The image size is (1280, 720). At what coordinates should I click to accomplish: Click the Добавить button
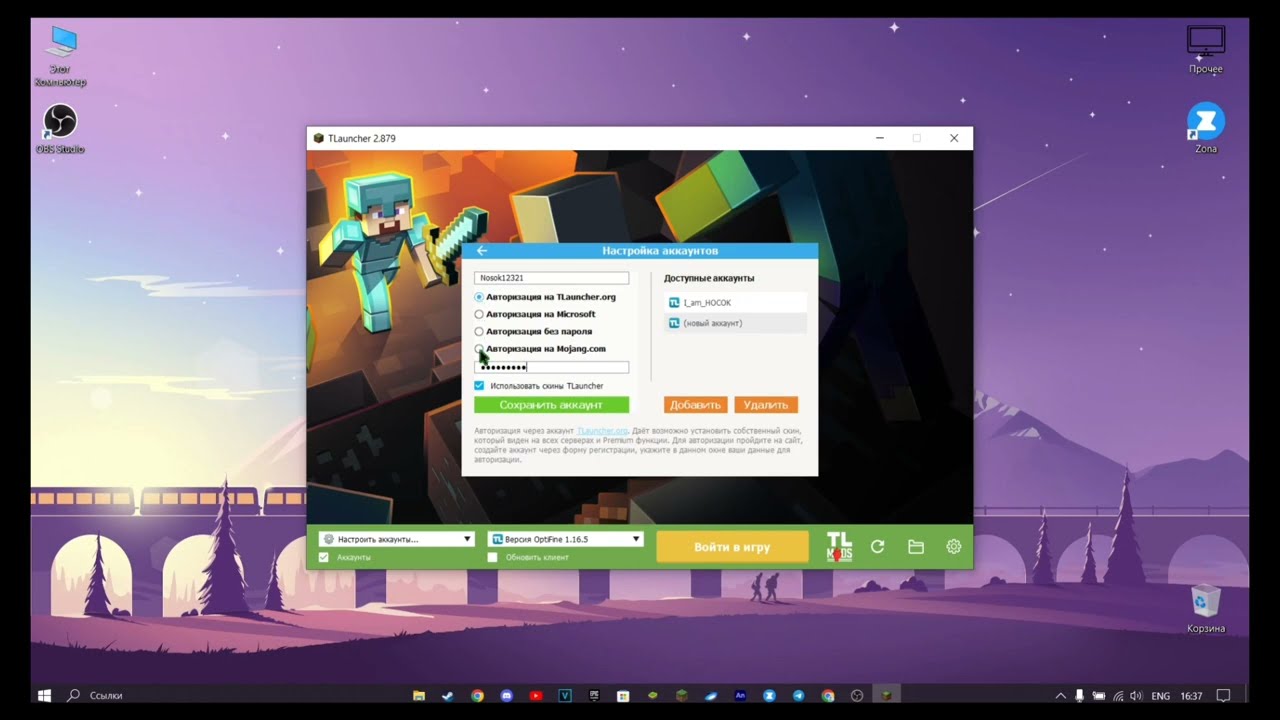(x=695, y=405)
